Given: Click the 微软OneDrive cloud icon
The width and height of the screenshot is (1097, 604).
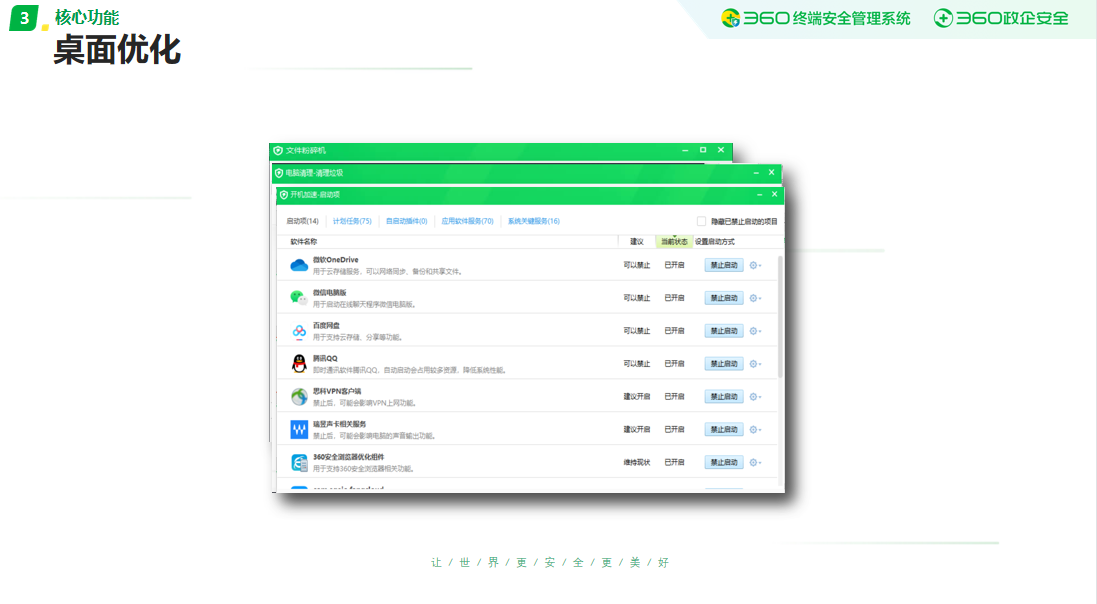Looking at the screenshot, I should point(299,265).
